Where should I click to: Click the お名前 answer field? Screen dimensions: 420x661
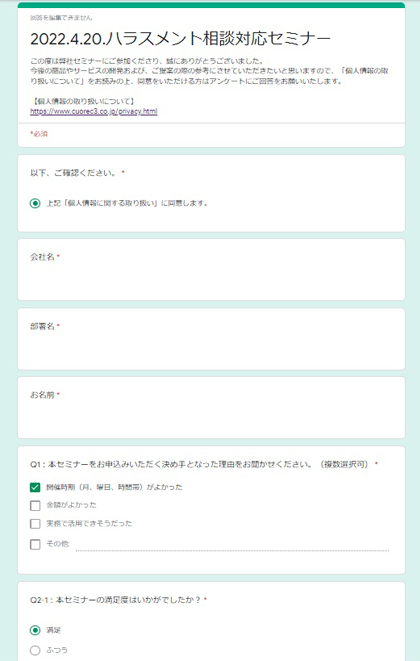tap(211, 417)
